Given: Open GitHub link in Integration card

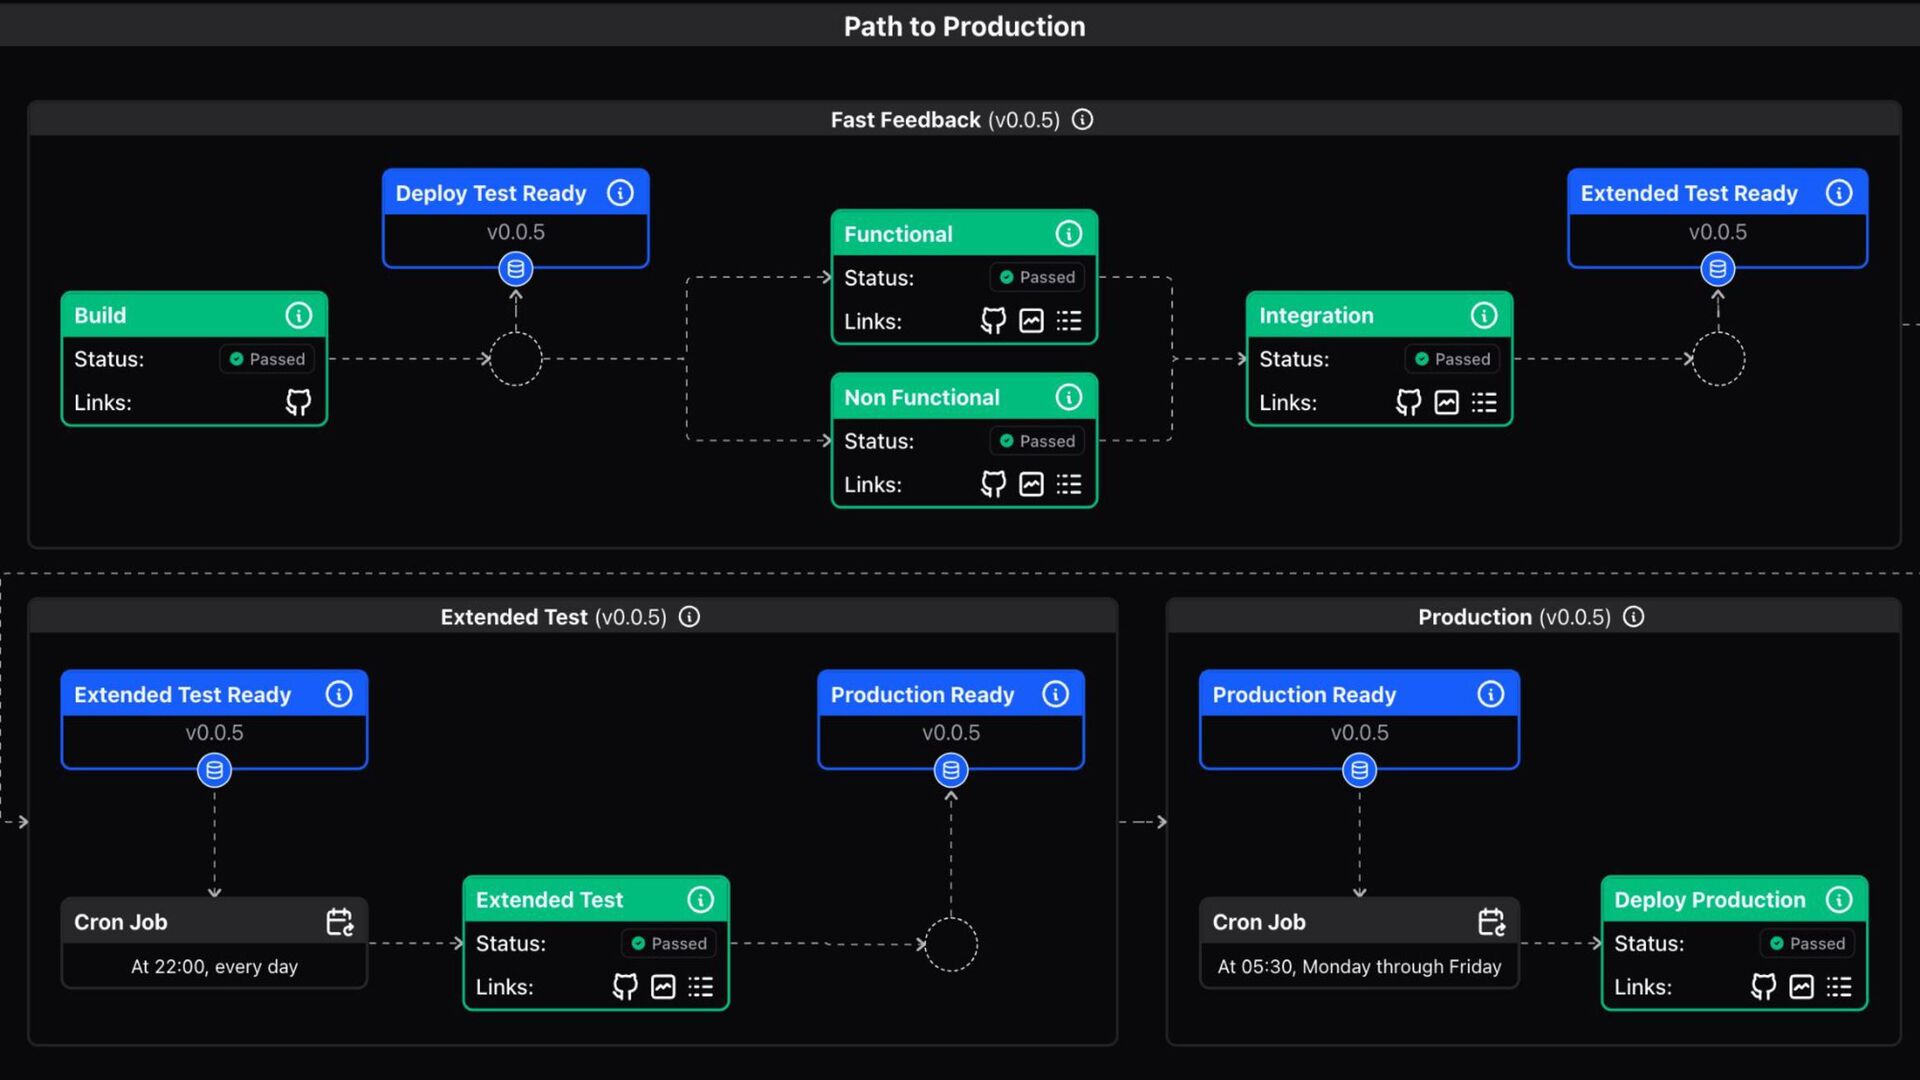Looking at the screenshot, I should pyautogui.click(x=1408, y=402).
